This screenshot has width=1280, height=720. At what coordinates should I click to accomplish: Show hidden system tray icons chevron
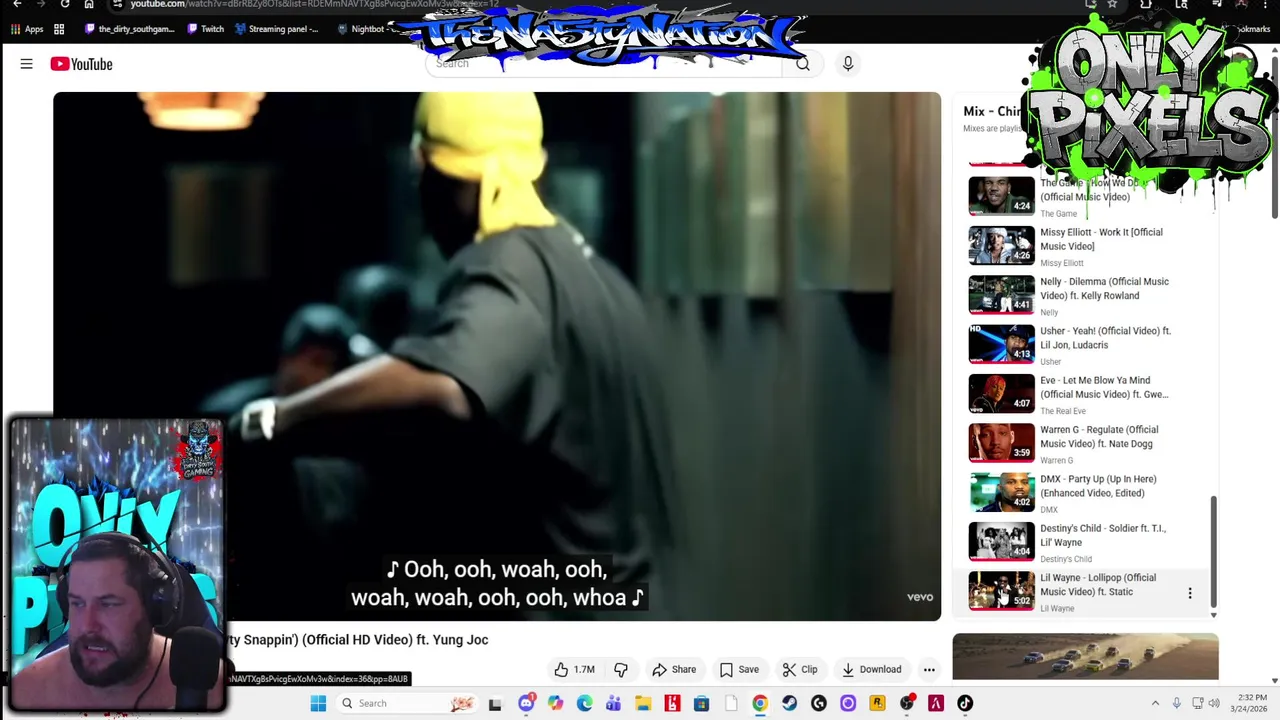click(1155, 703)
